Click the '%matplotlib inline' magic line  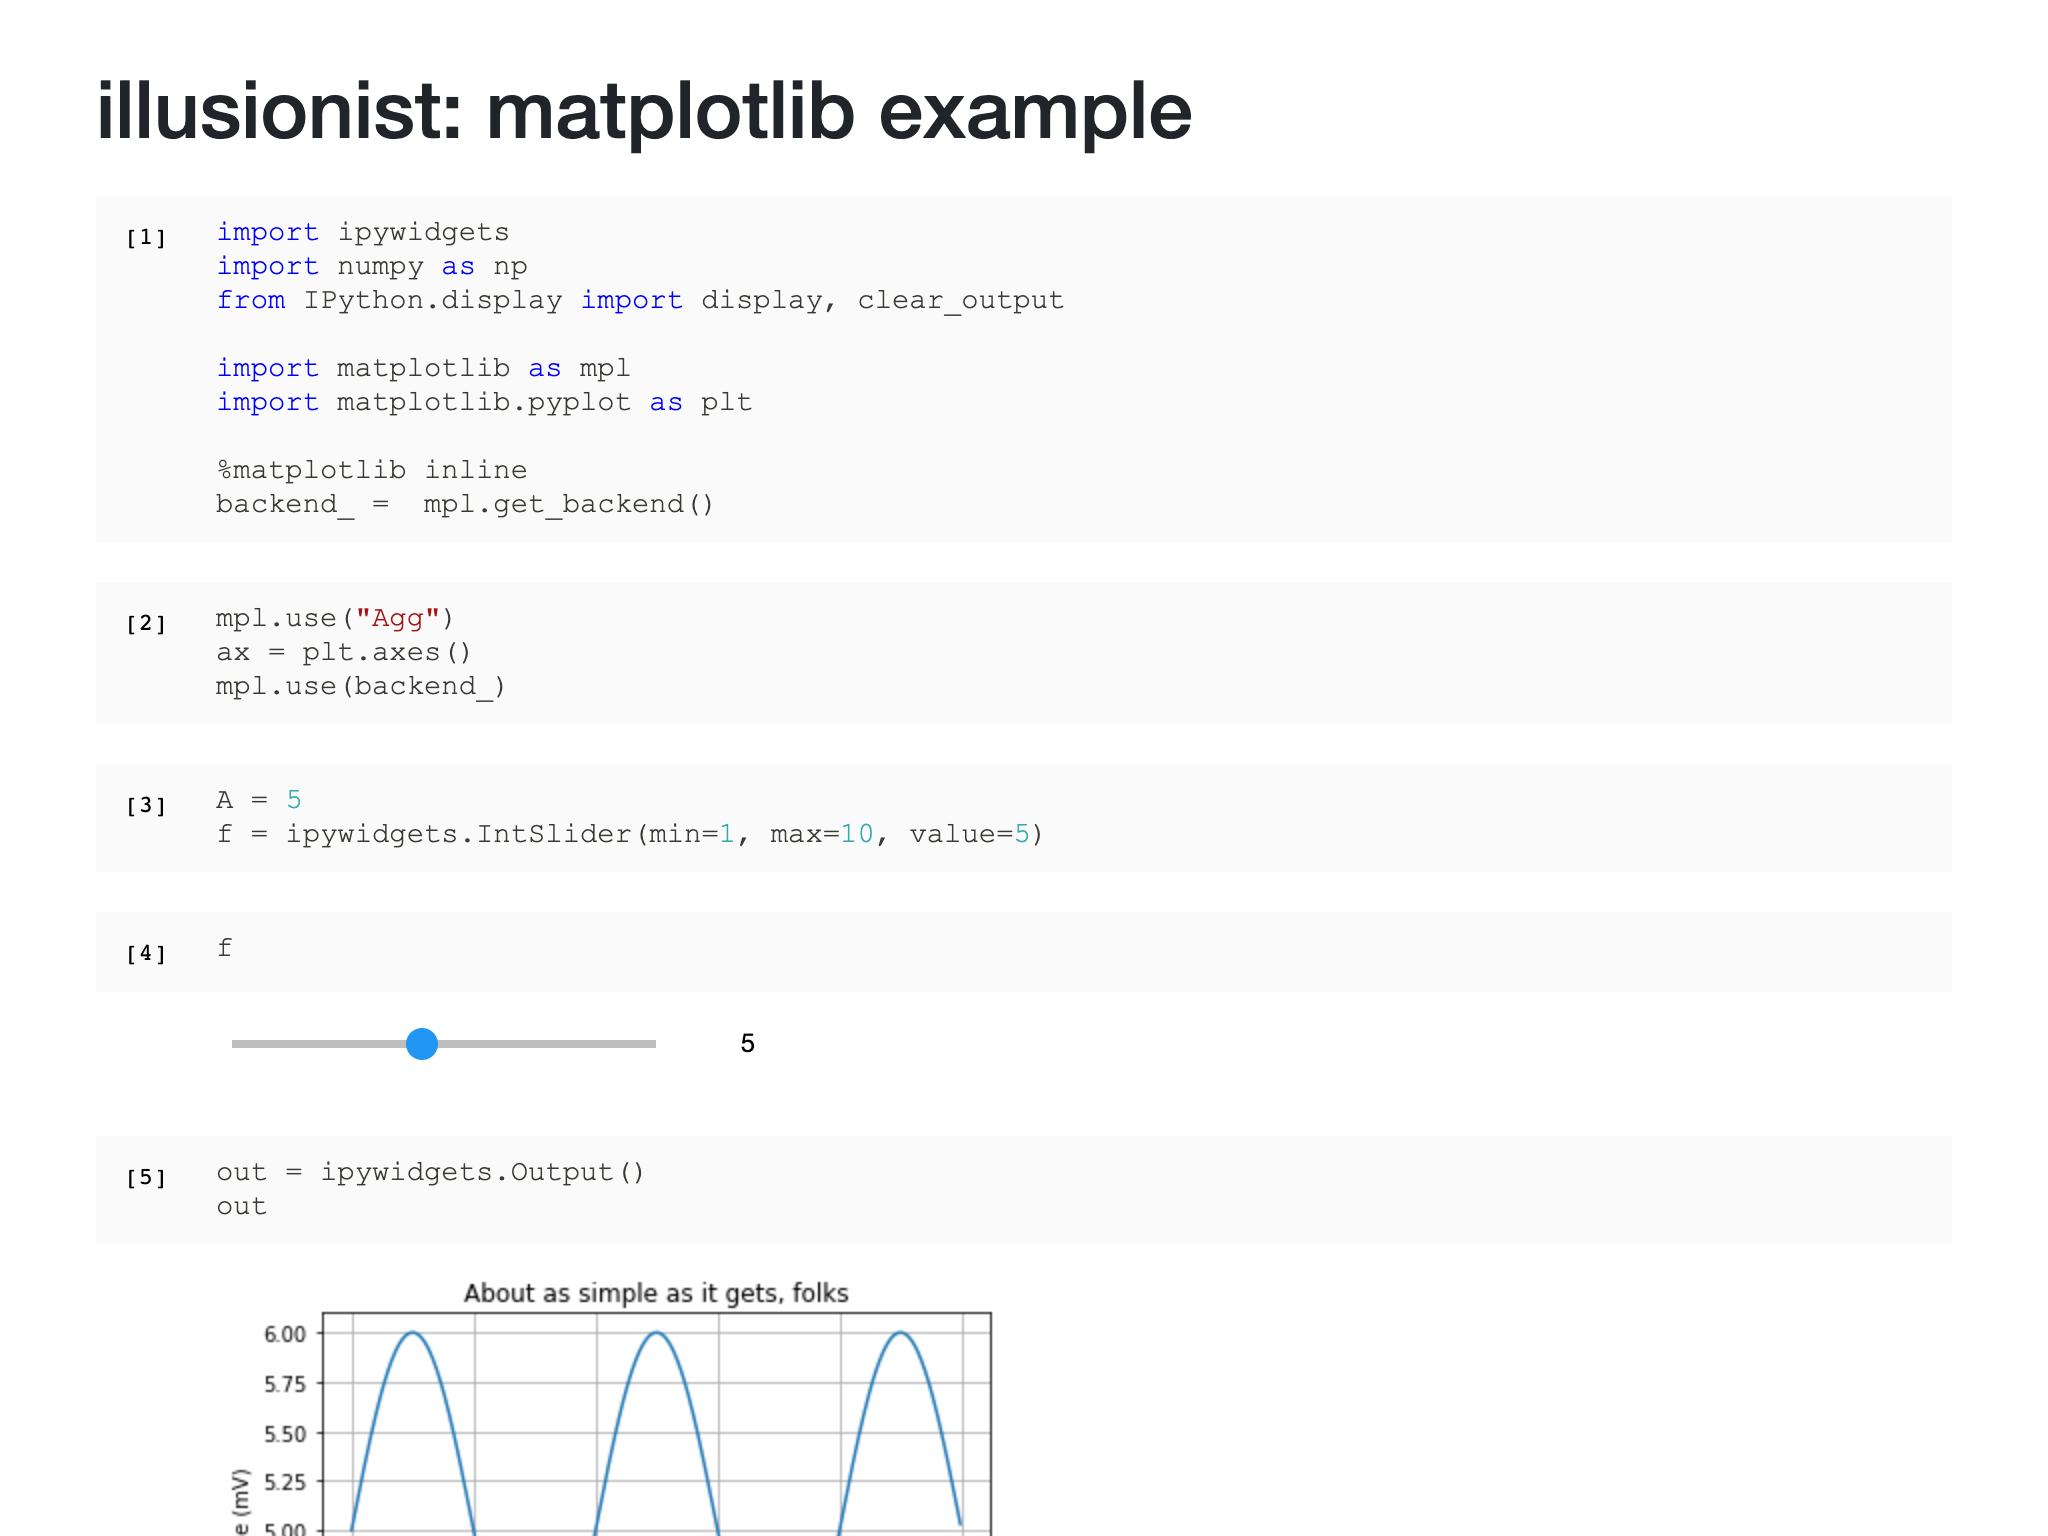372,469
